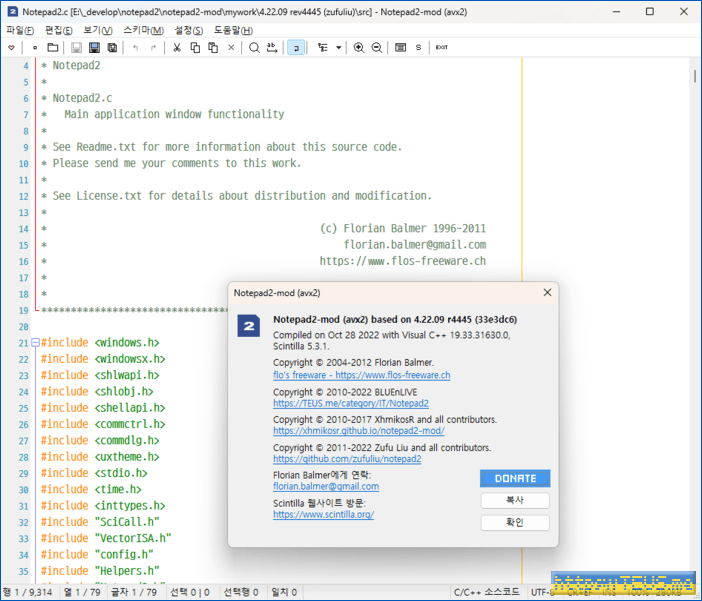Click the DONATE button
The width and height of the screenshot is (702, 601).
pos(515,478)
